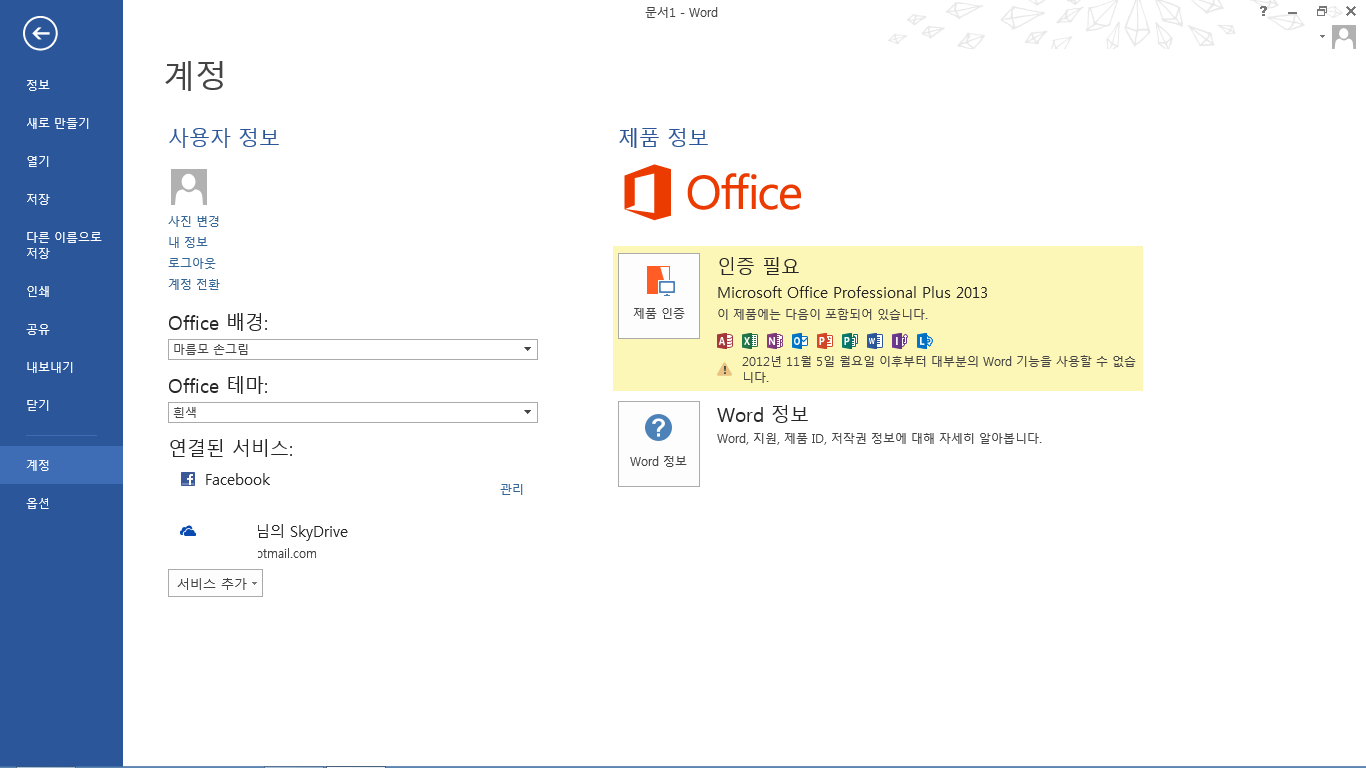
Task: Click the 제품 정보 section heading
Action: pos(664,137)
